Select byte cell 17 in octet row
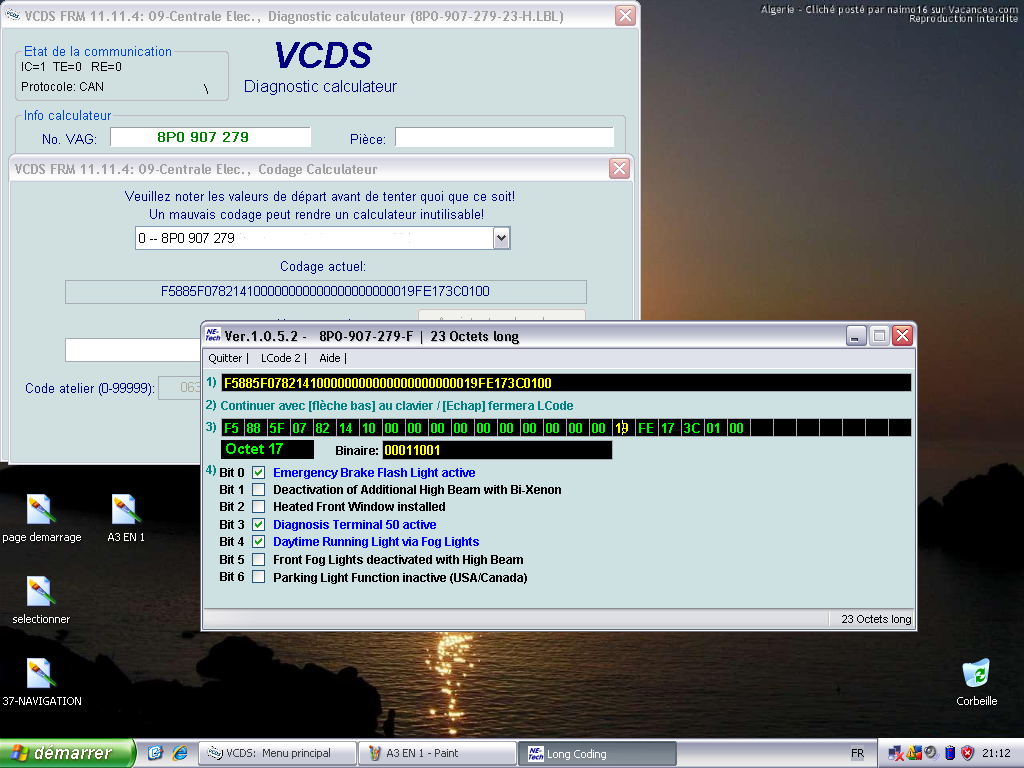This screenshot has width=1024, height=768. [668, 428]
